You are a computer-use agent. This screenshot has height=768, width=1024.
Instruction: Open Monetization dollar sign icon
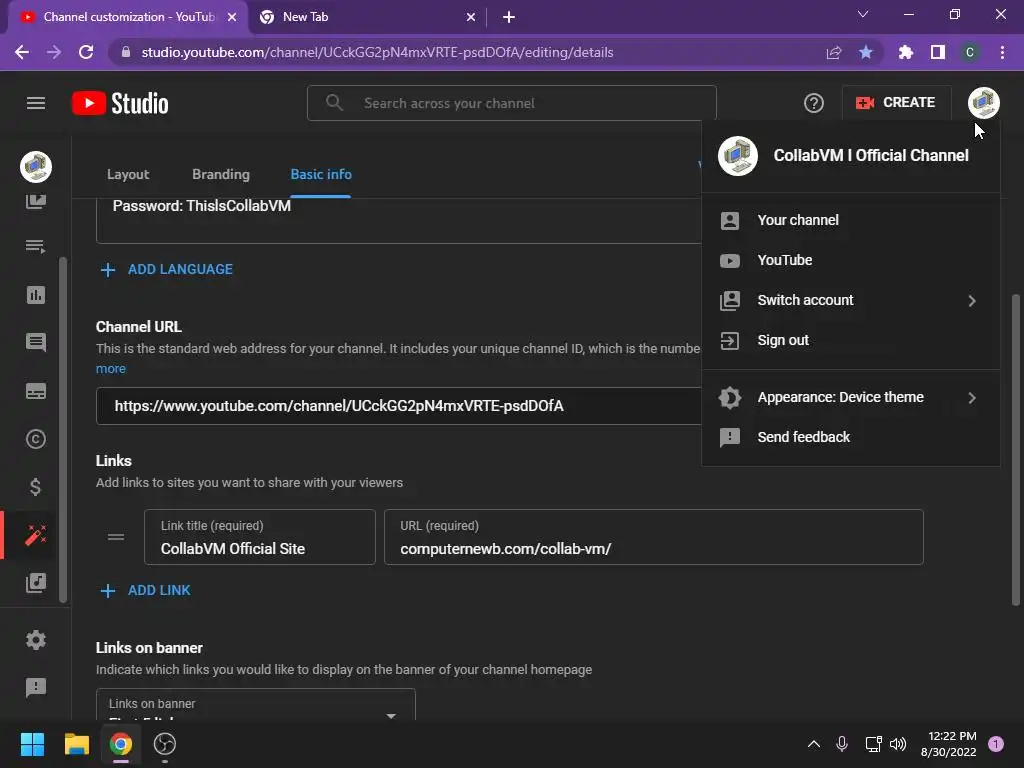pos(36,487)
